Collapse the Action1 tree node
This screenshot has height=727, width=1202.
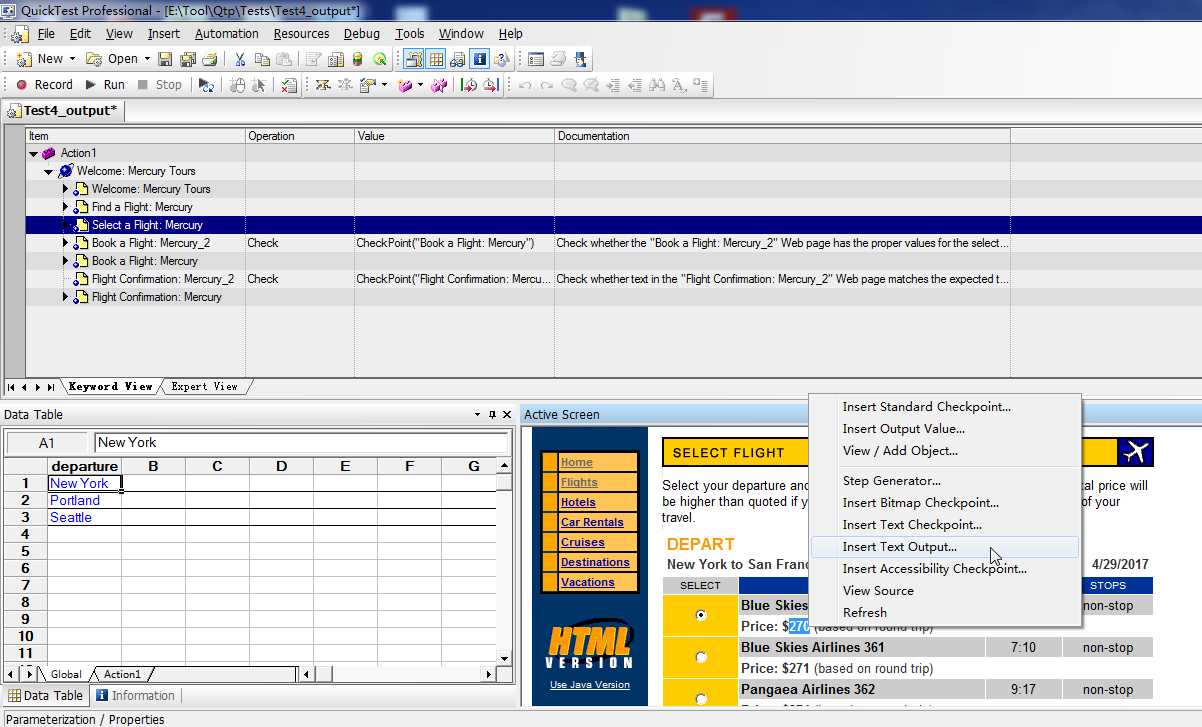[33, 153]
